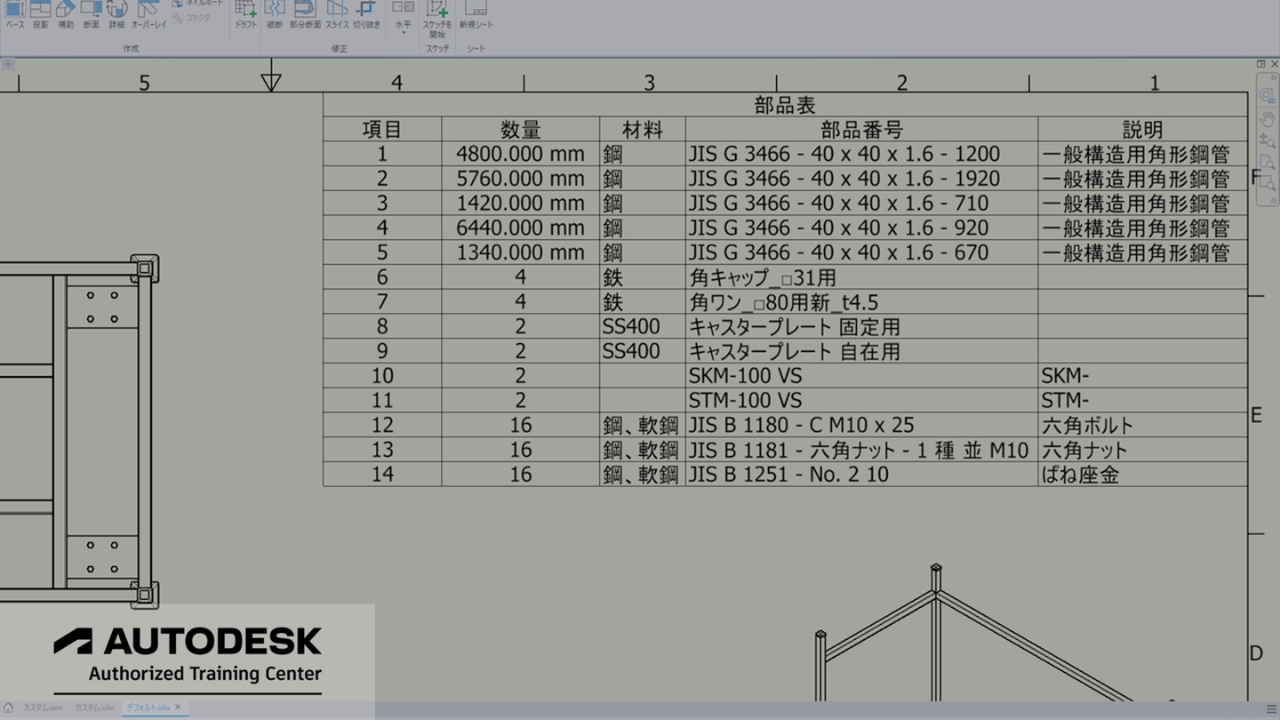
Task: Select part number ending in 1.6 - 1920
Action: coord(862,179)
